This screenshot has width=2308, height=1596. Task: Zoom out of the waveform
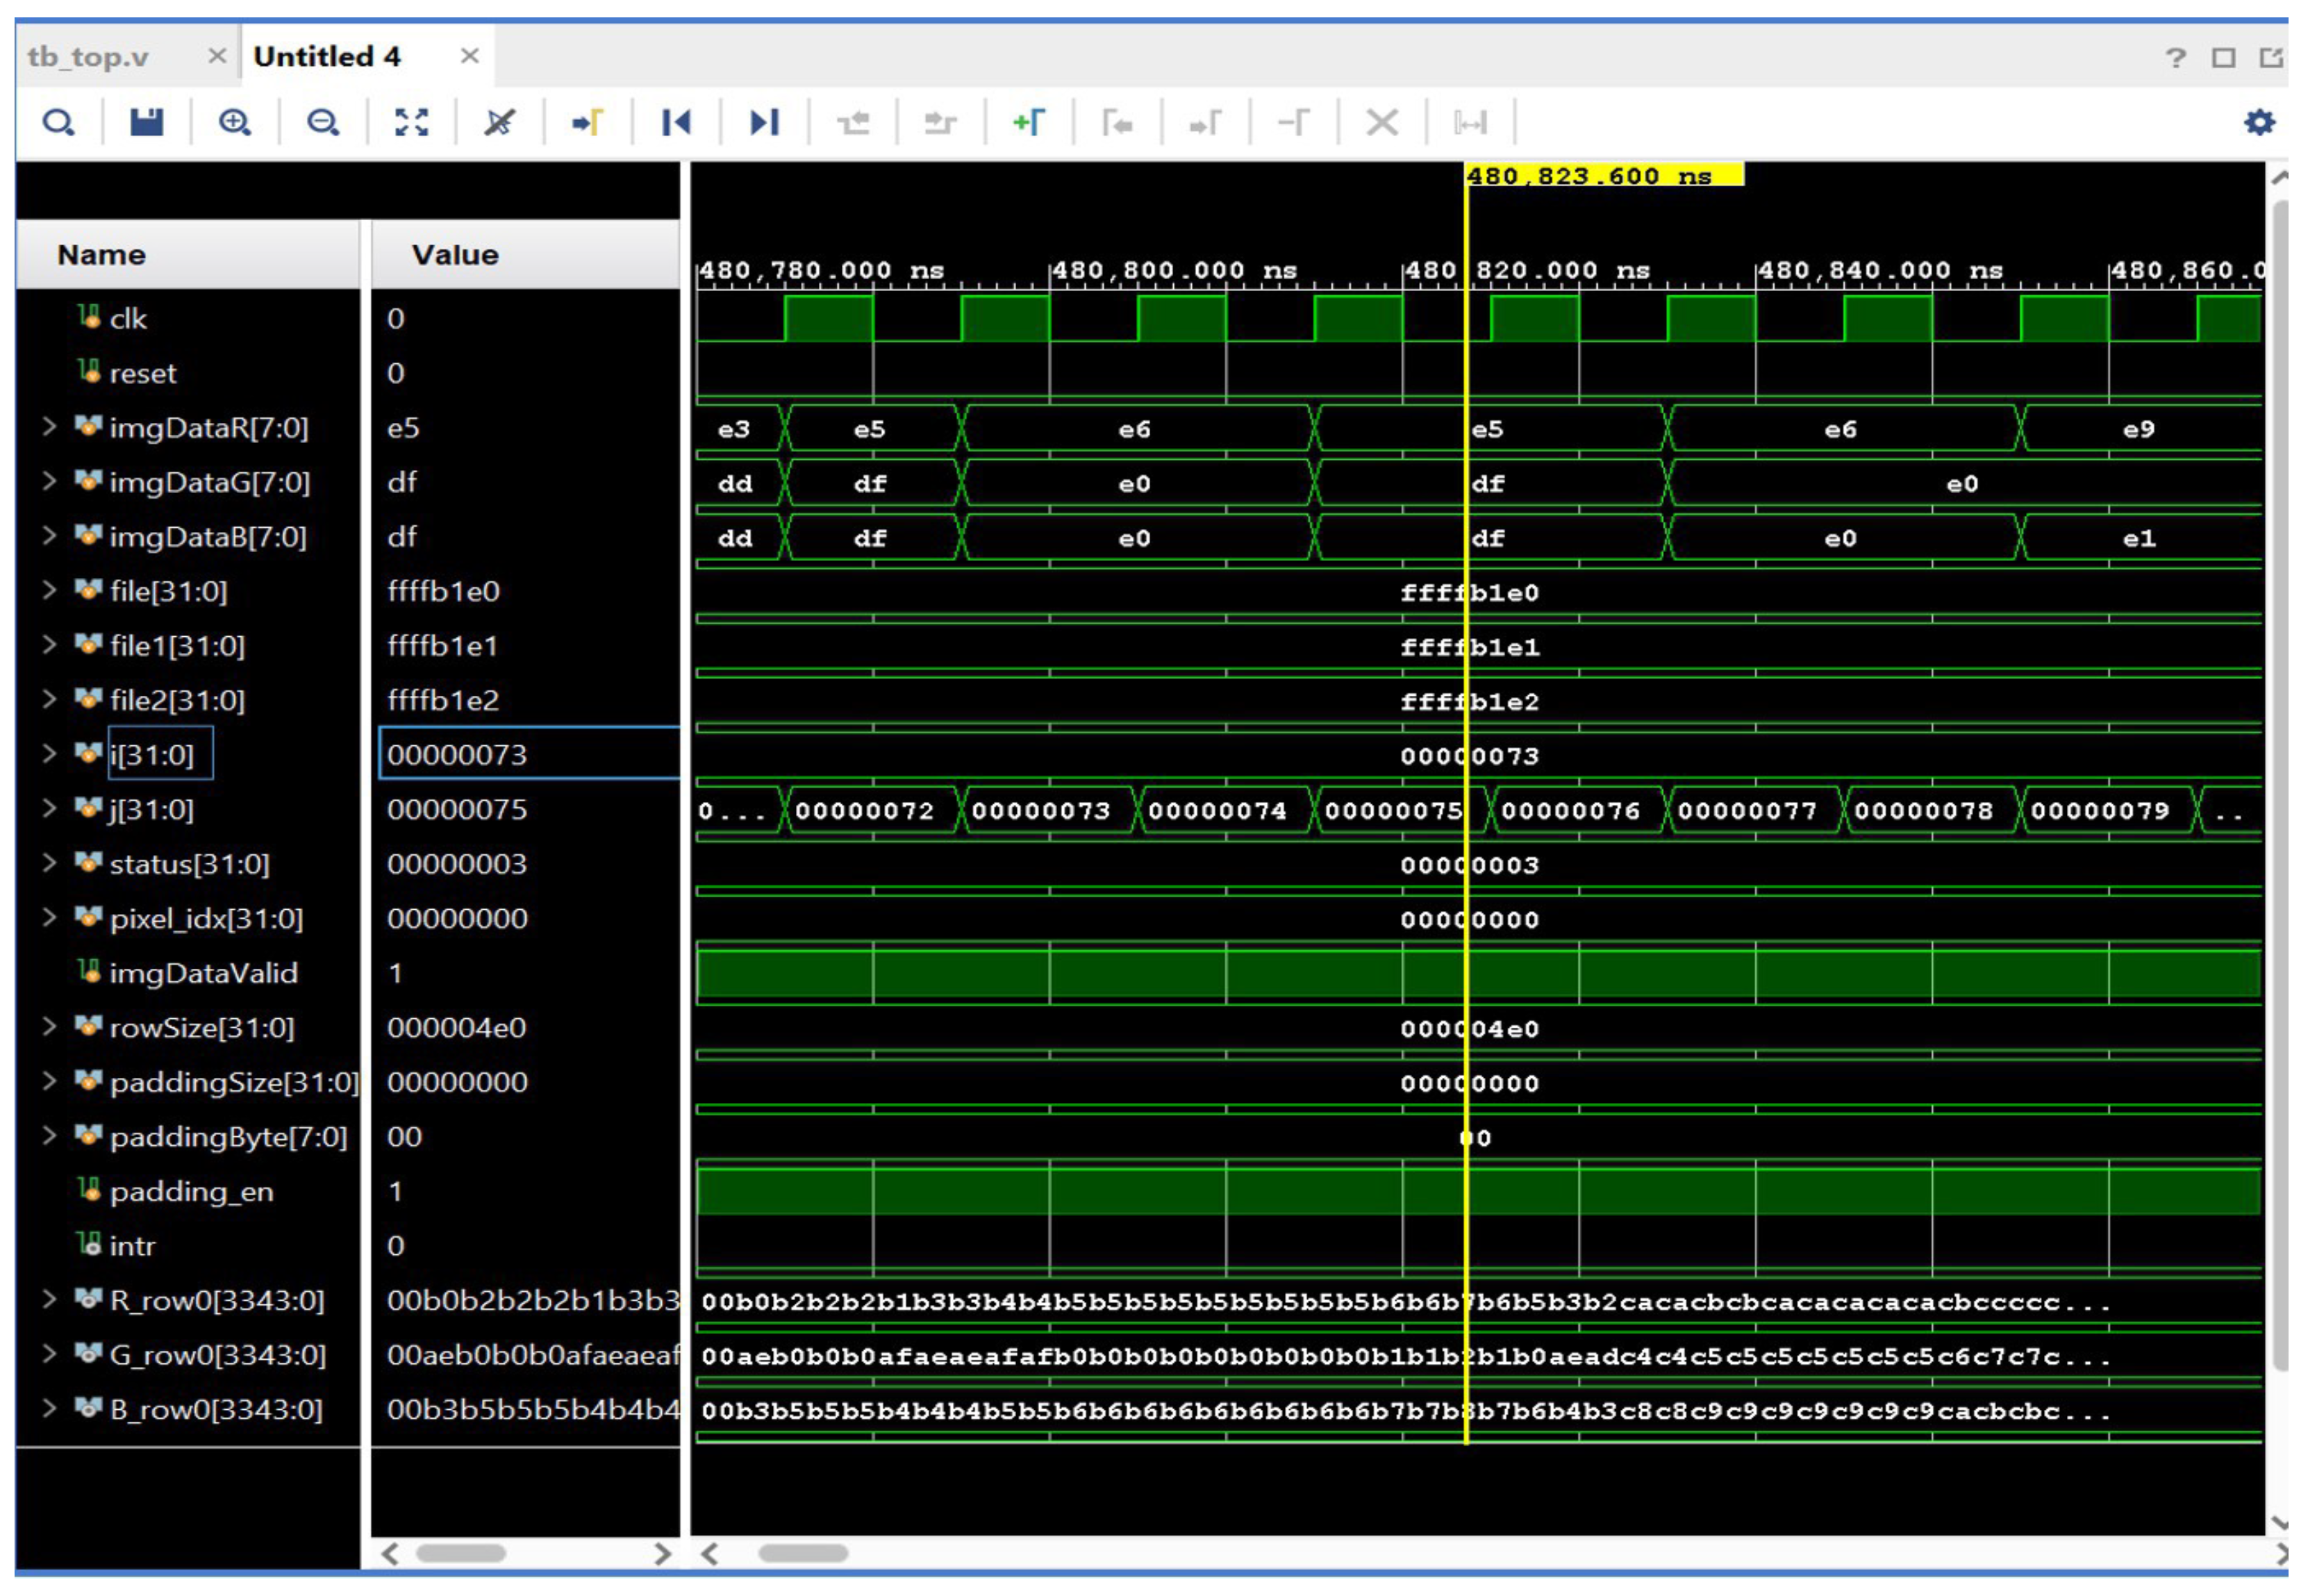click(323, 122)
